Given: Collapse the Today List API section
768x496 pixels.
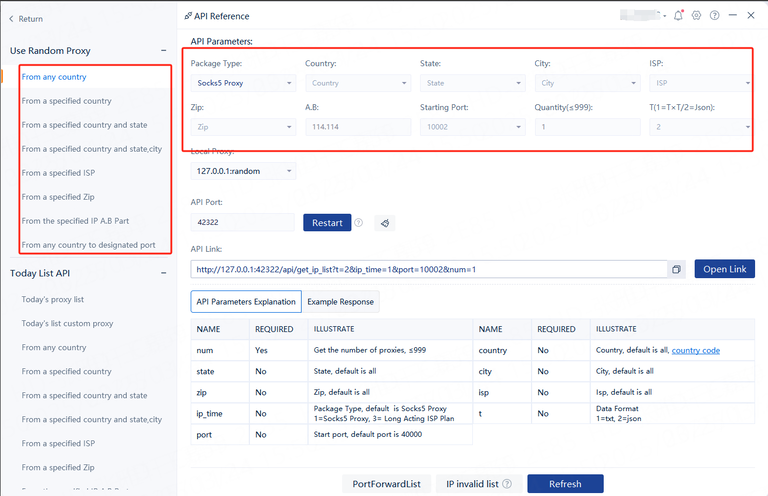Looking at the screenshot, I should pyautogui.click(x=164, y=273).
